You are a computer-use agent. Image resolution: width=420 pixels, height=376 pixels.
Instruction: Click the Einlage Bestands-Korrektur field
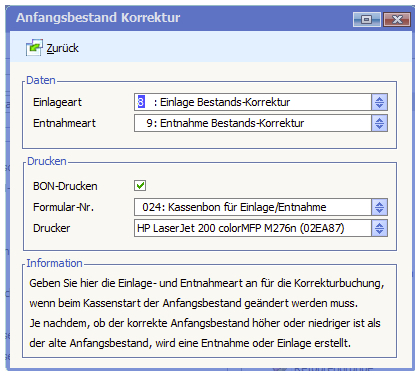click(253, 102)
